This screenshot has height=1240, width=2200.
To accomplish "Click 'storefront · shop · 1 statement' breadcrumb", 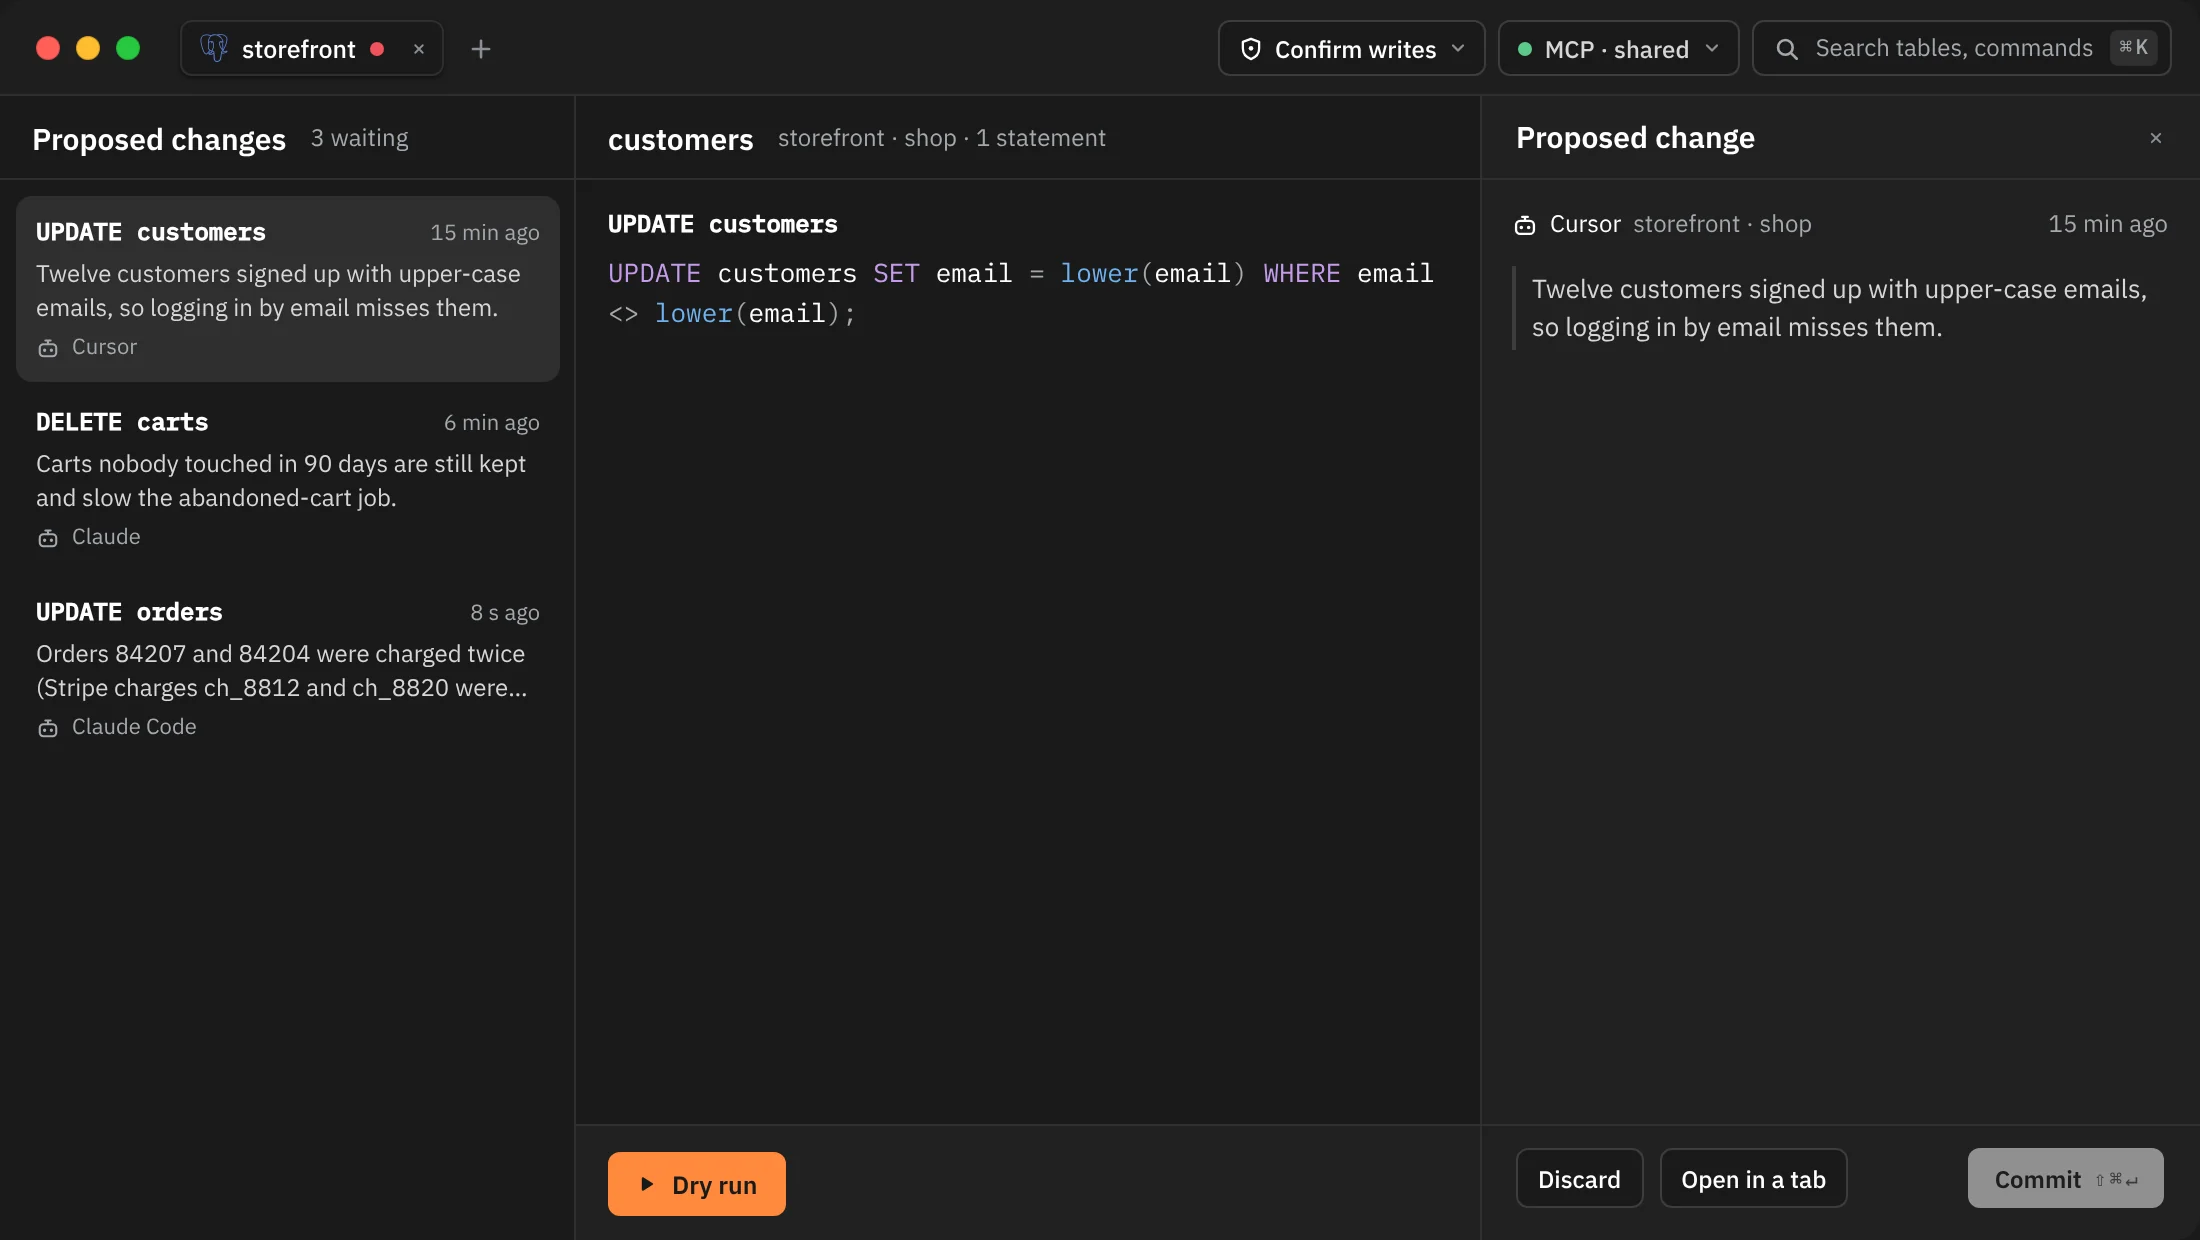I will pos(942,138).
